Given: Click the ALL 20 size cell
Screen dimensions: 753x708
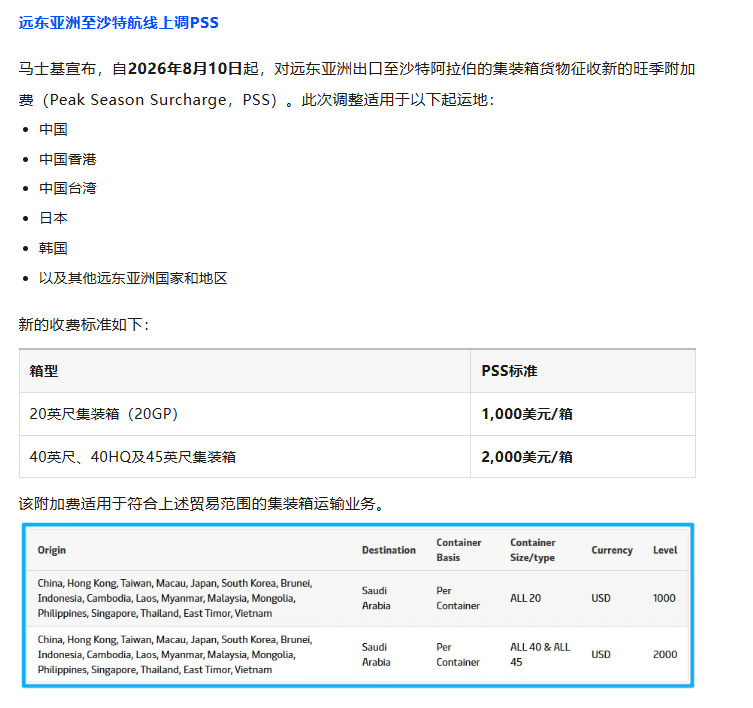Looking at the screenshot, I should pos(525,598).
